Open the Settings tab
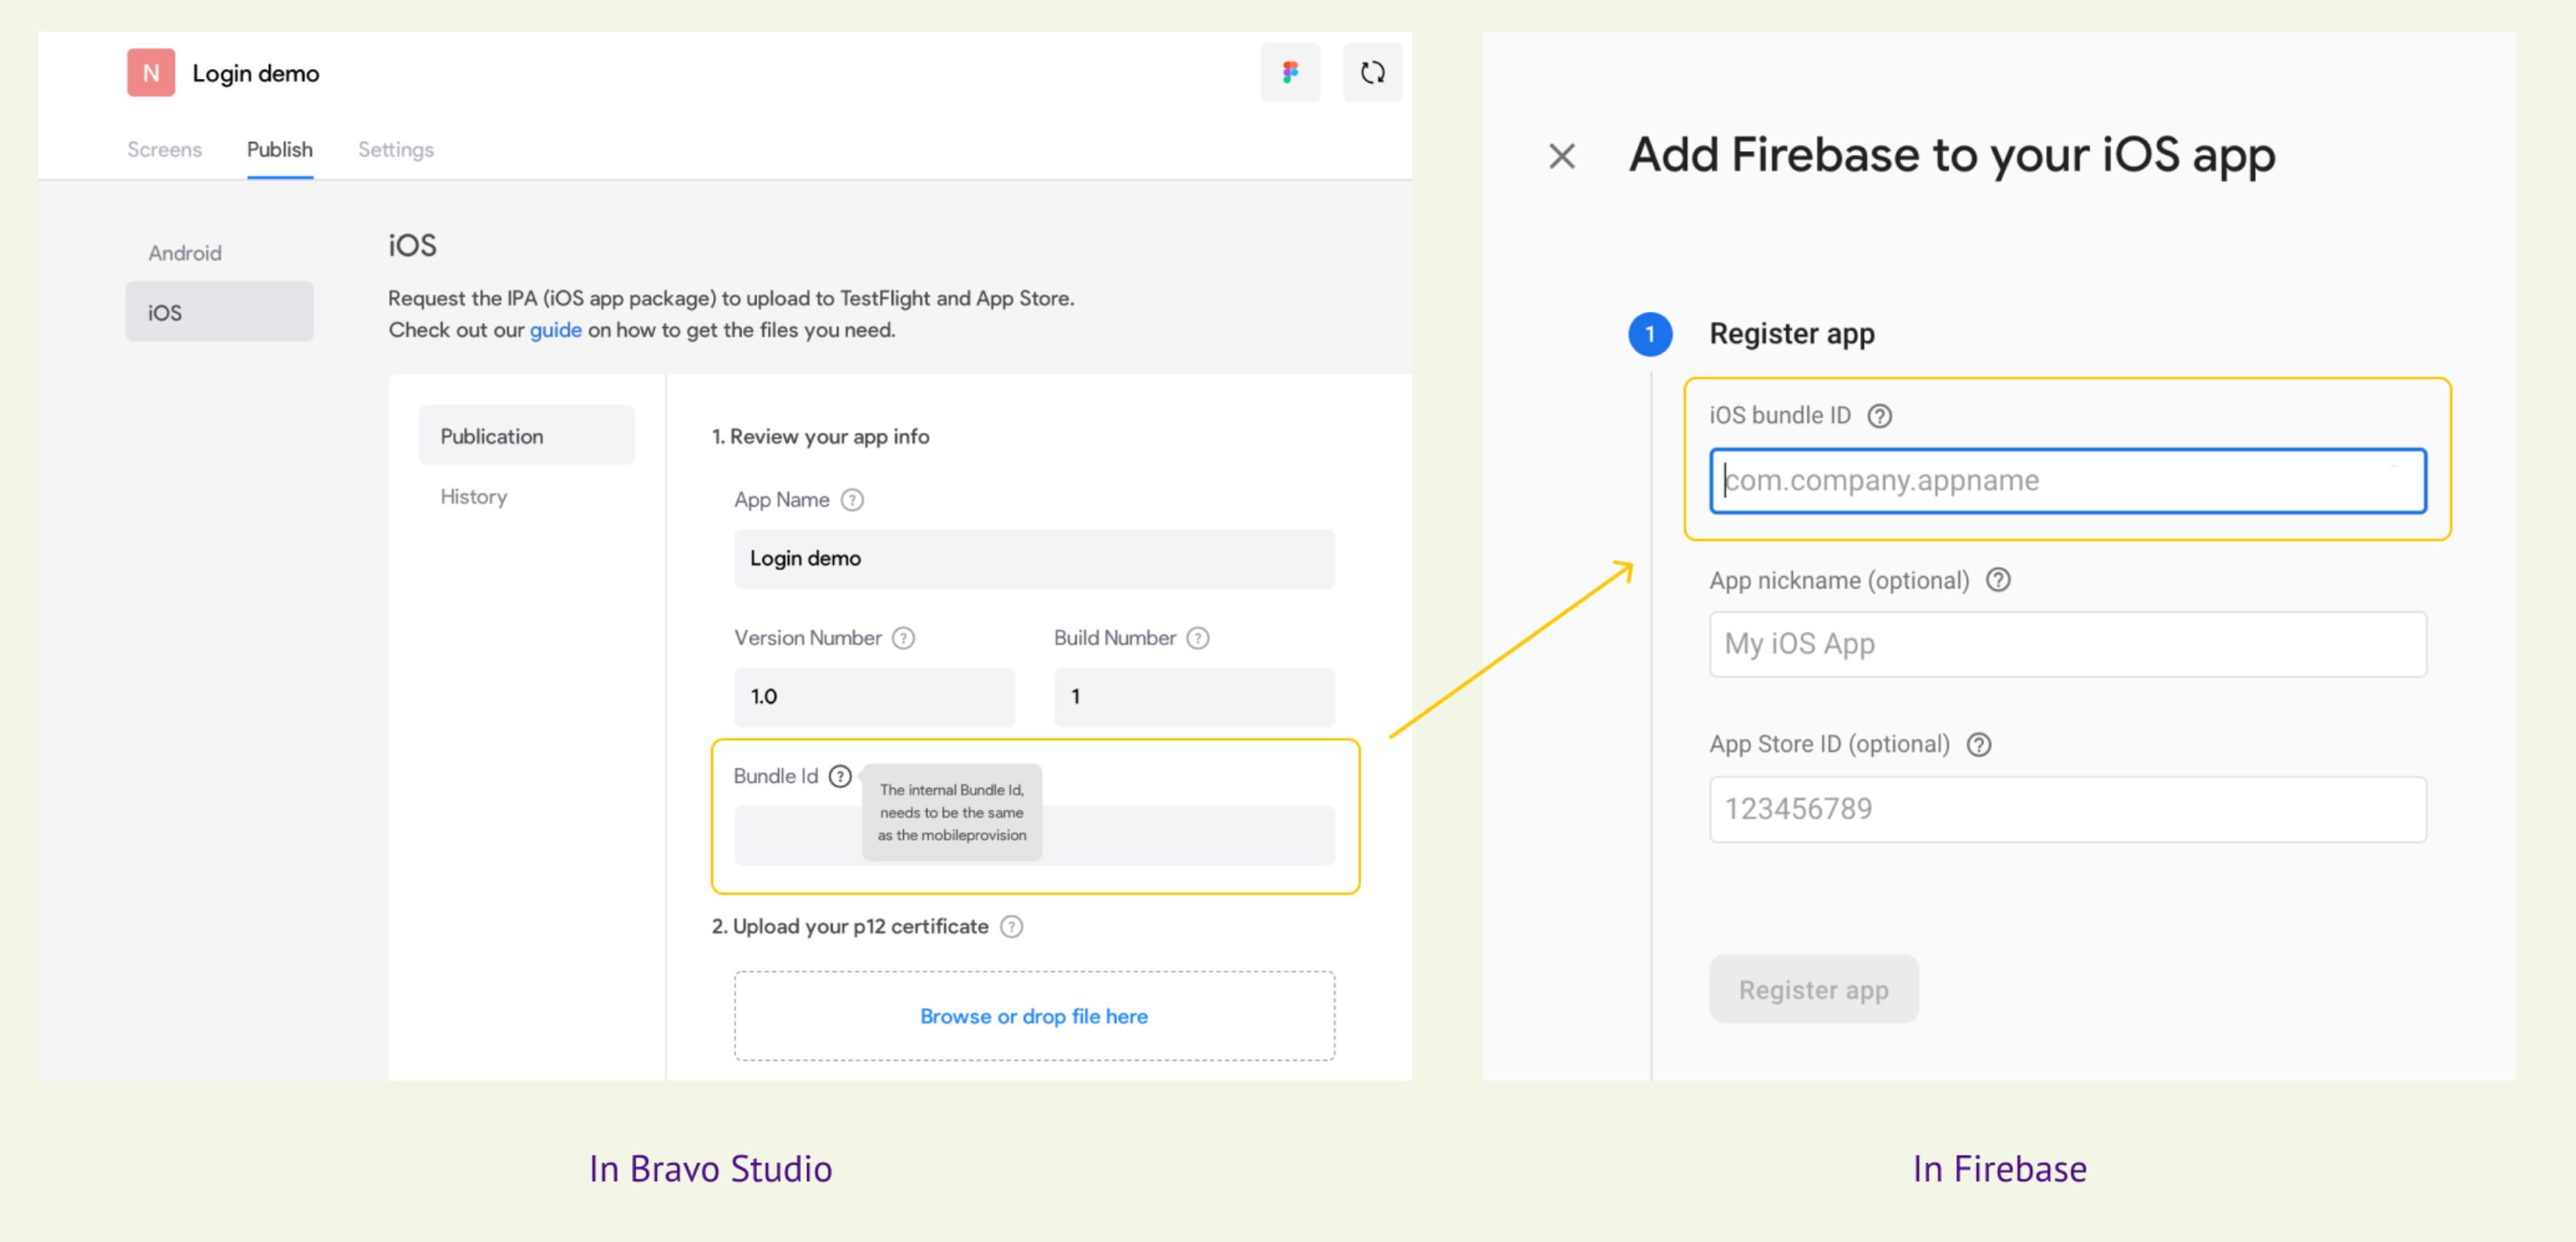Image resolution: width=2576 pixels, height=1242 pixels. coord(396,149)
